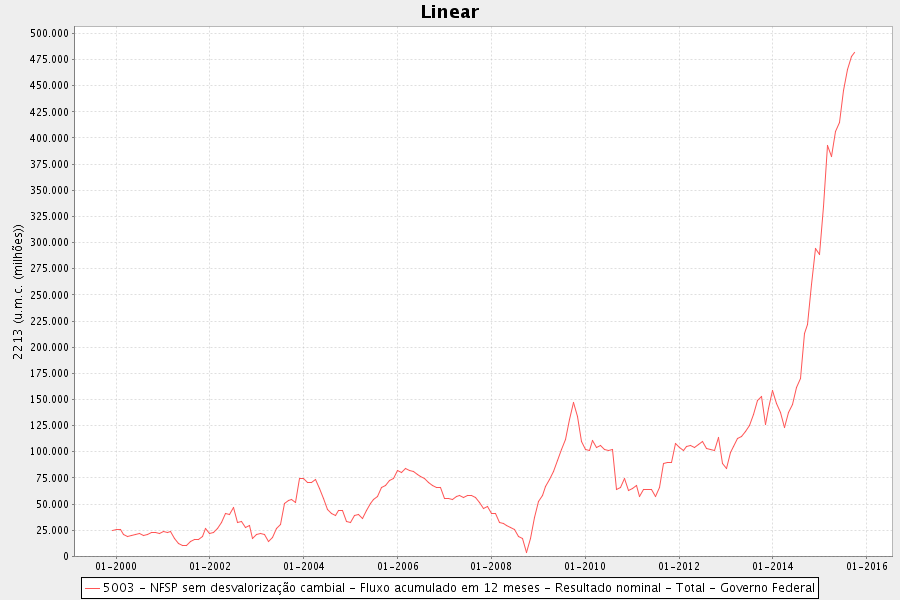Click the legend text '5003 – NFSP sem desvalorização cambial'

224,588
